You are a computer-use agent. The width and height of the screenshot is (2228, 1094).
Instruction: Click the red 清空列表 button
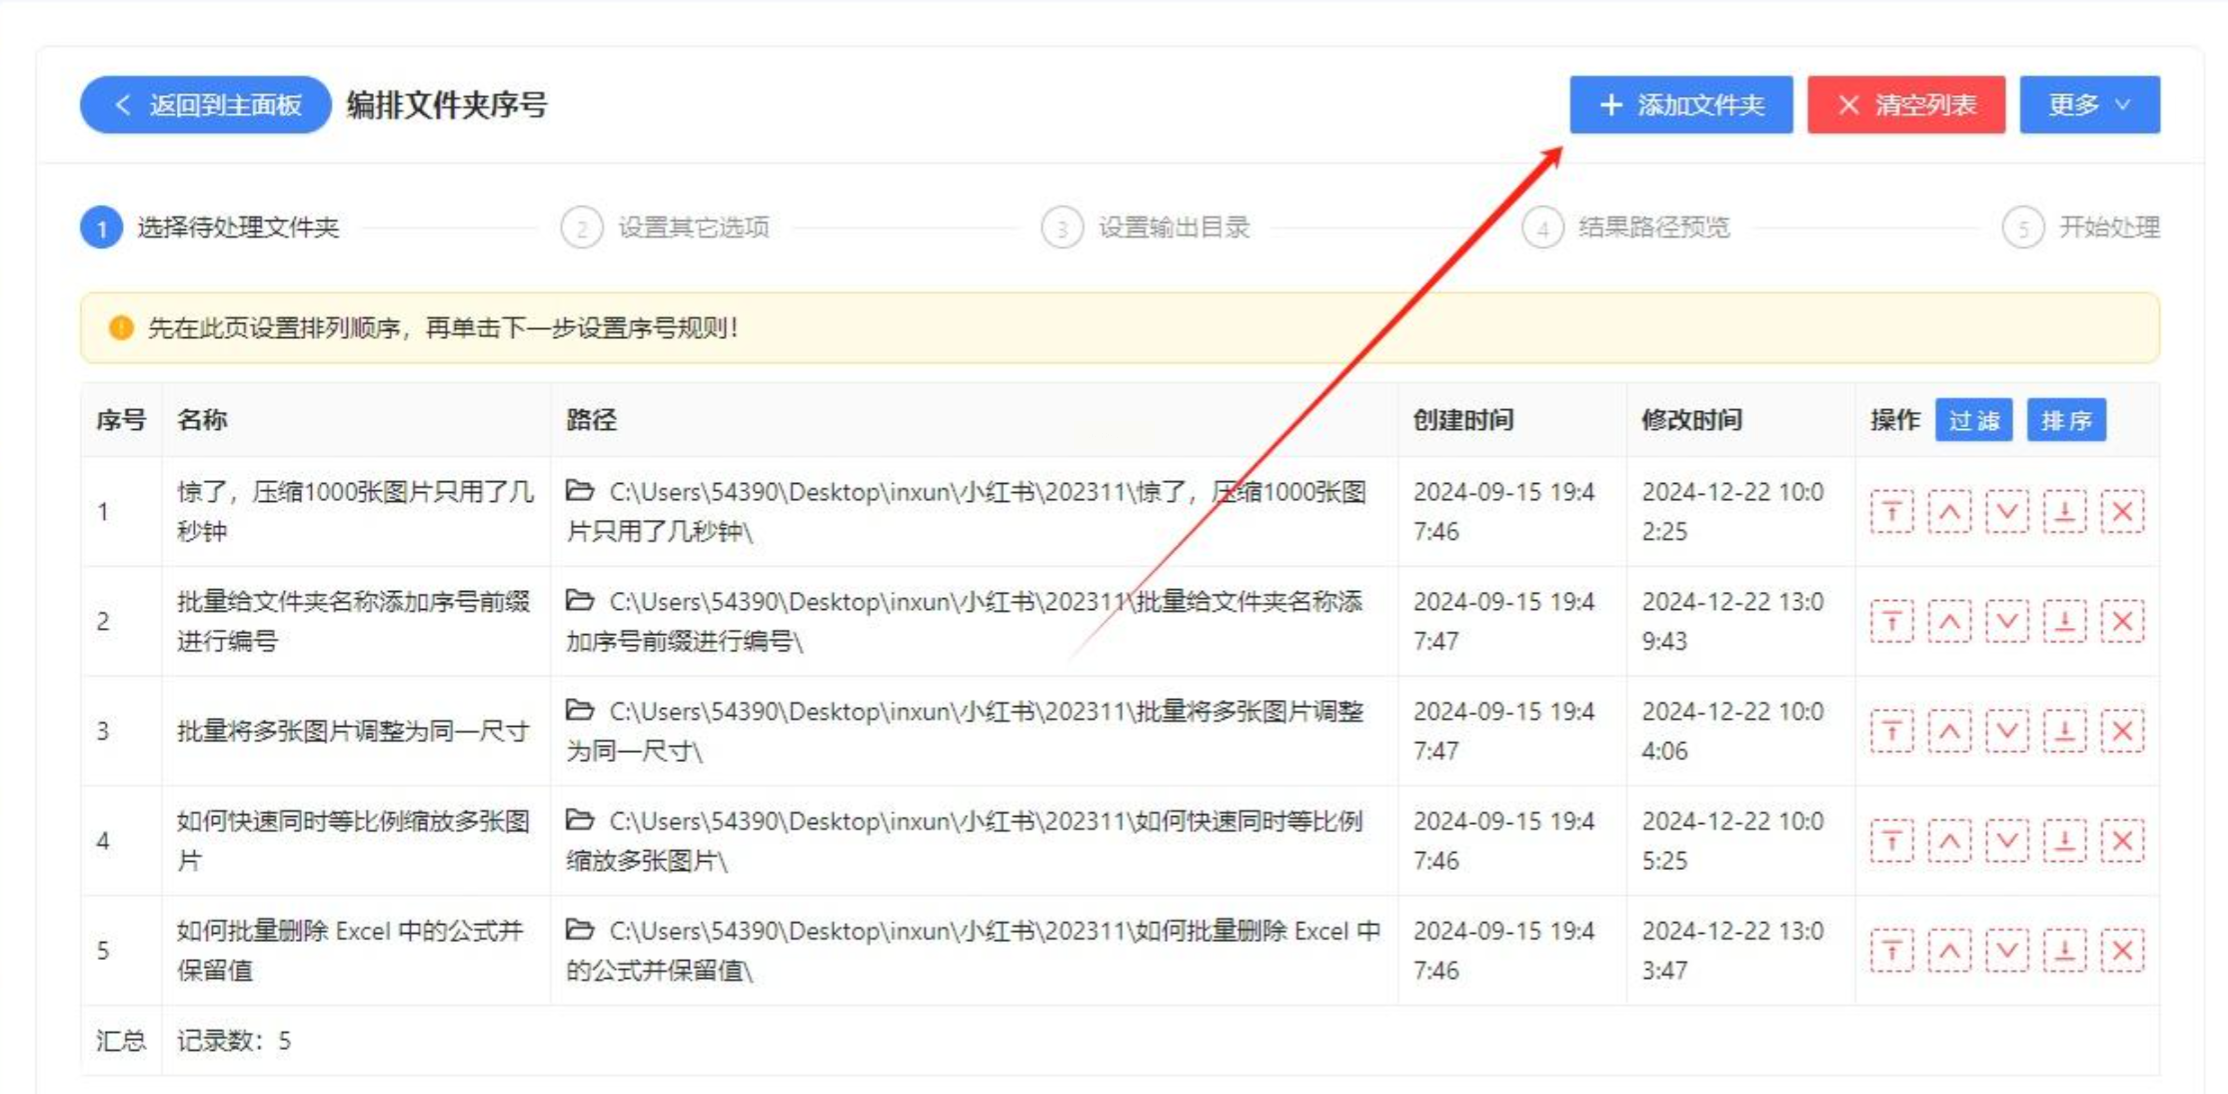pyautogui.click(x=1905, y=105)
